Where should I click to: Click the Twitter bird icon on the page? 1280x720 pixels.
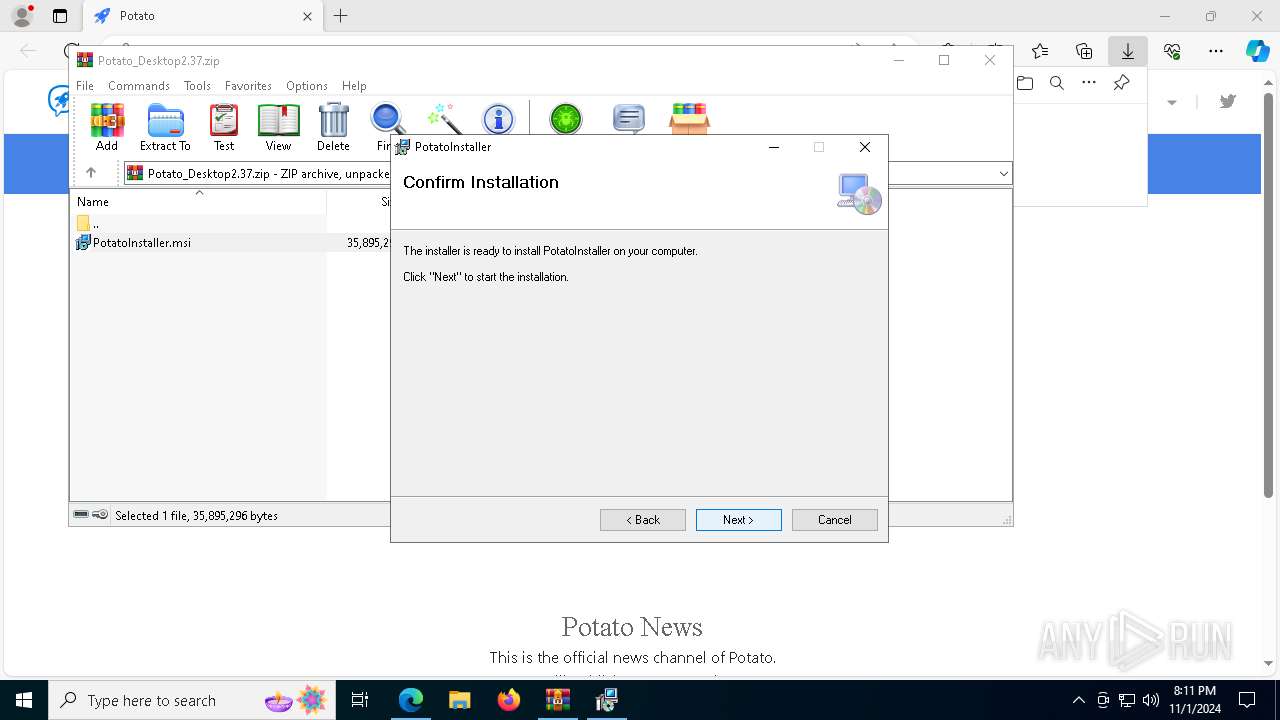point(1228,101)
